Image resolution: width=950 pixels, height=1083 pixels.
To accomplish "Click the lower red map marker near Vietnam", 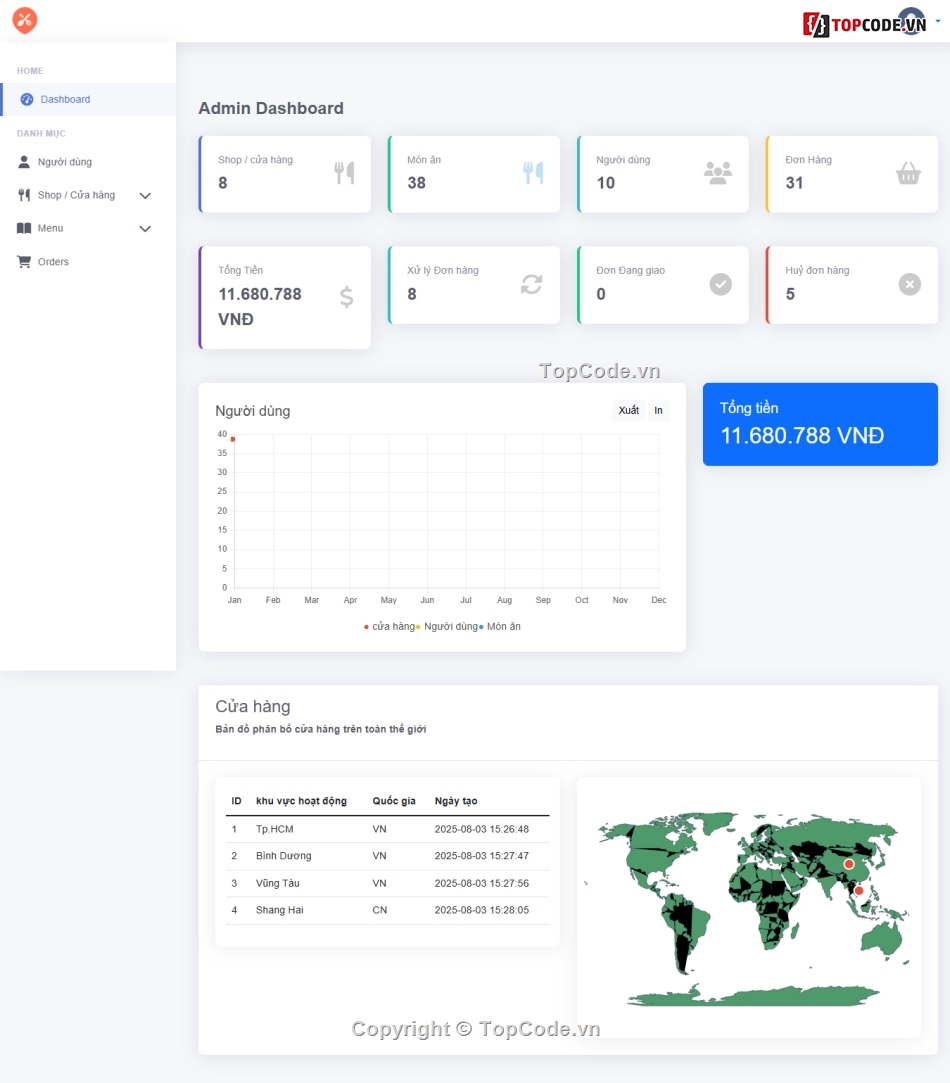I will 859,891.
